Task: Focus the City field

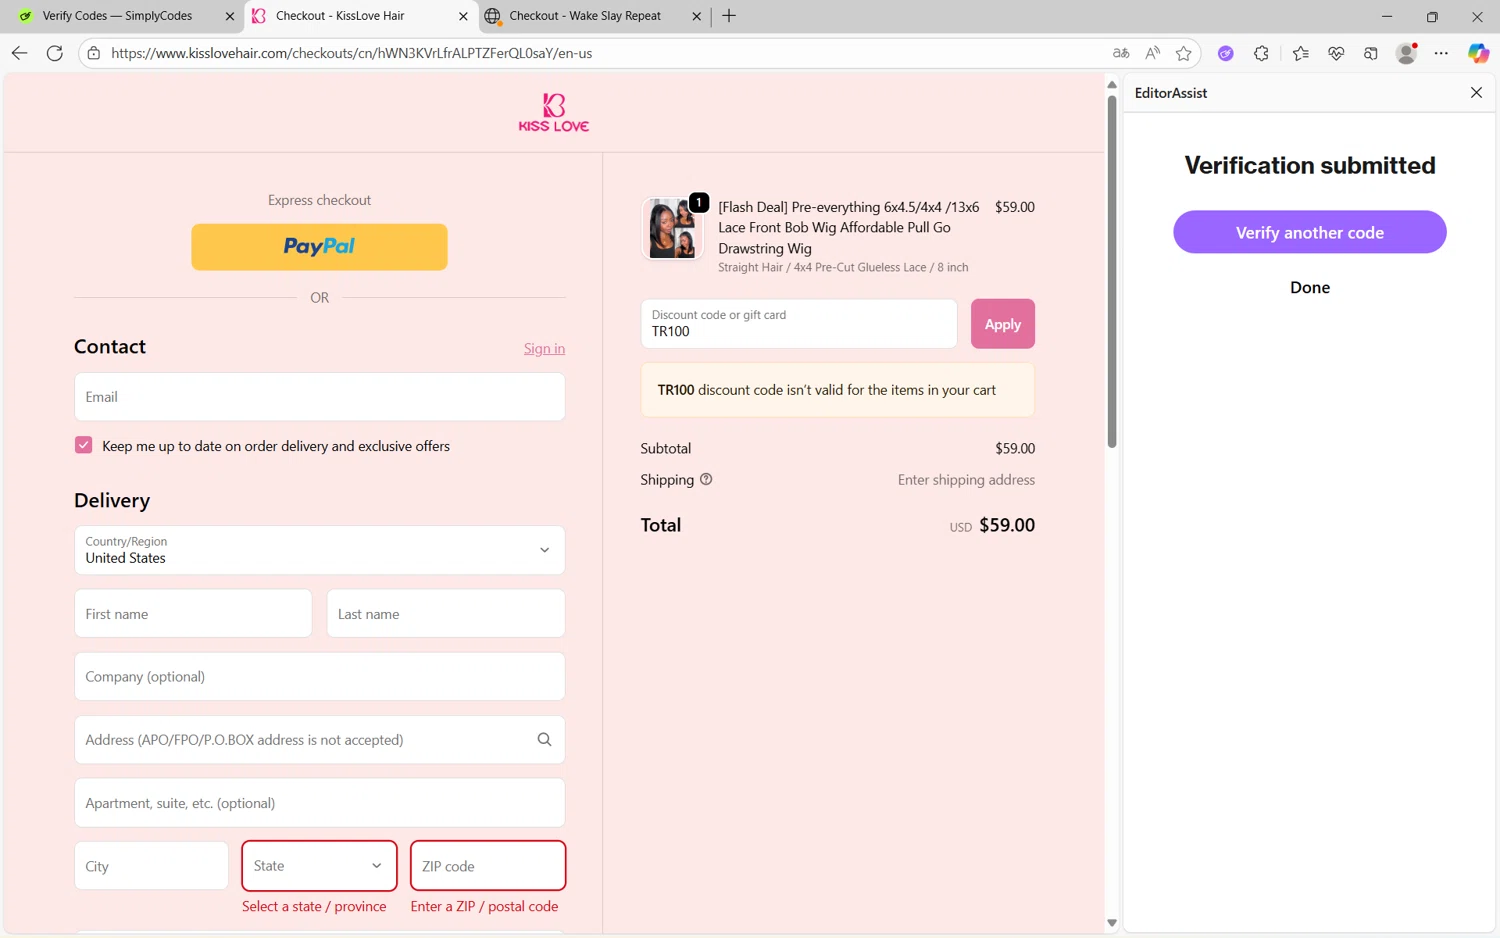Action: point(151,866)
